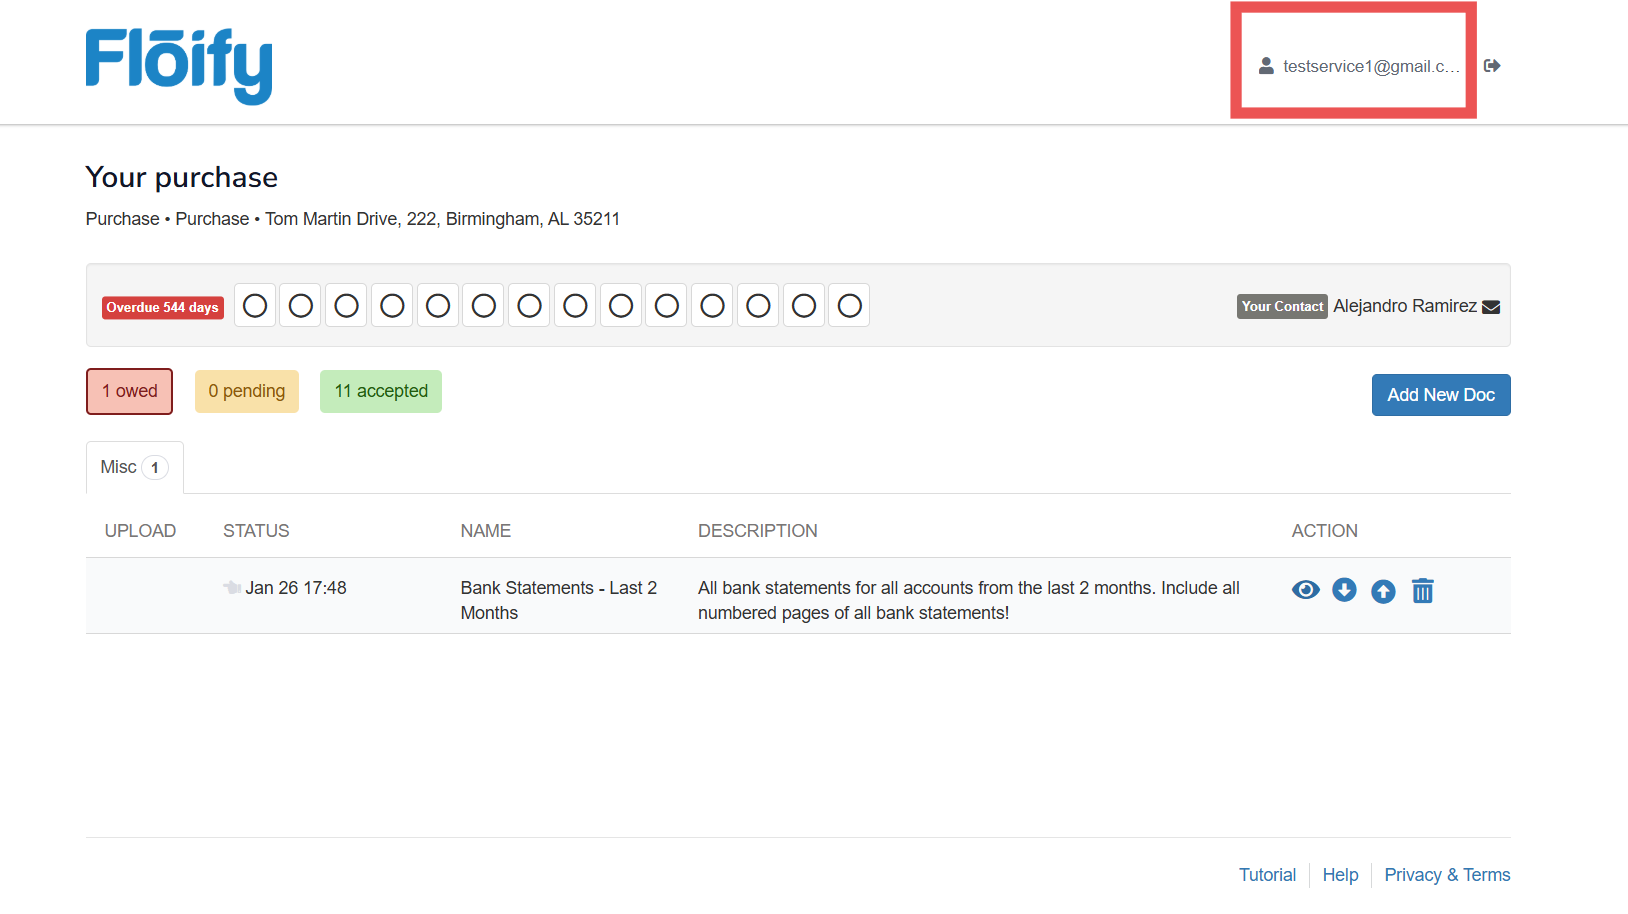Click the logout icon in header
This screenshot has height=914, width=1628.
tap(1492, 66)
